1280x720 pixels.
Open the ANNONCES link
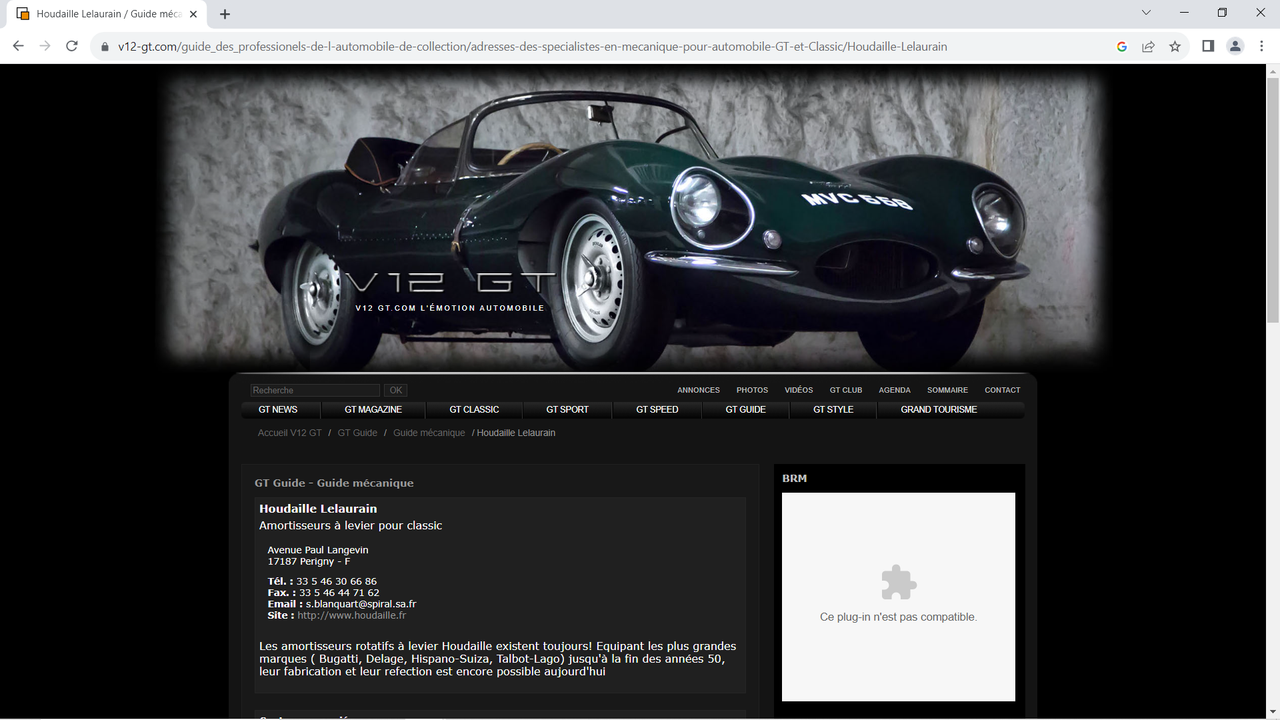698,390
